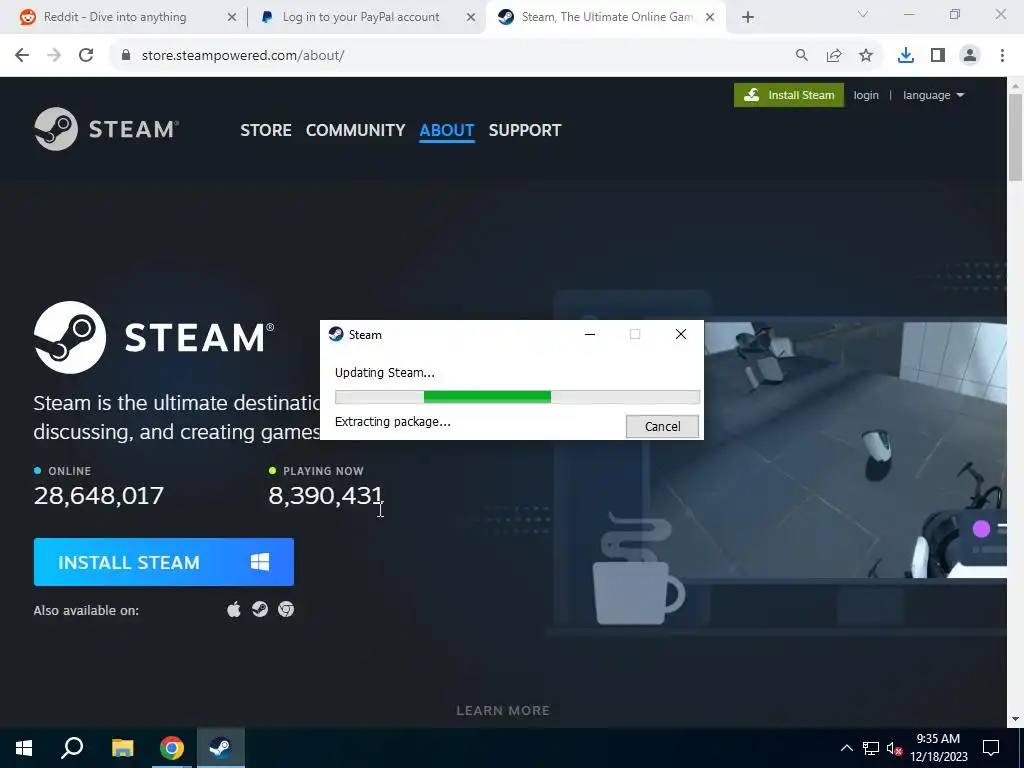Click the Steam taskbar icon
This screenshot has height=768, width=1024.
(221, 748)
